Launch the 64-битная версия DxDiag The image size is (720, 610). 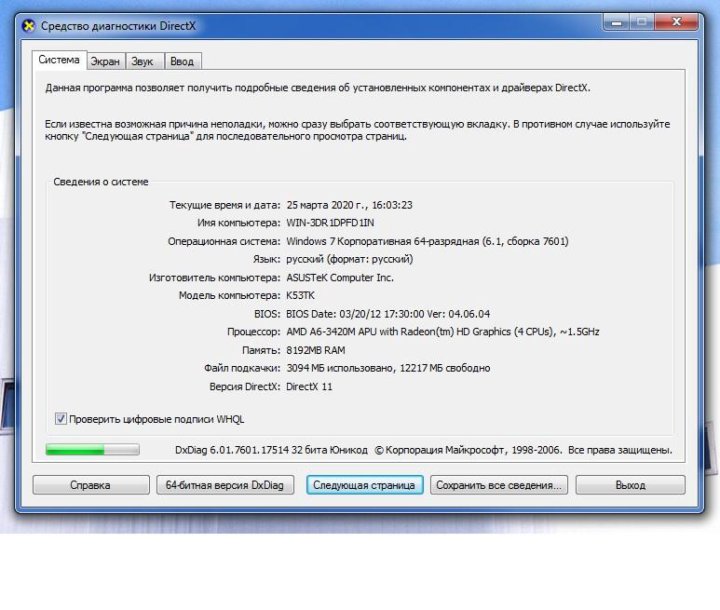(224, 485)
